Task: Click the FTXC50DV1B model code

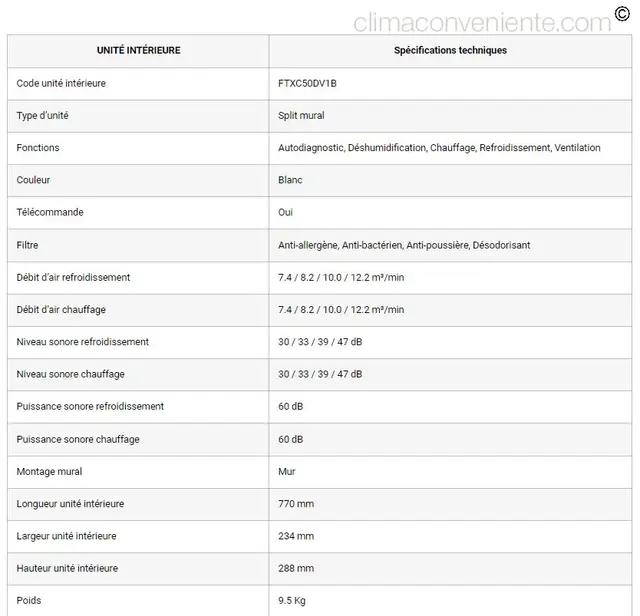Action: tap(307, 83)
